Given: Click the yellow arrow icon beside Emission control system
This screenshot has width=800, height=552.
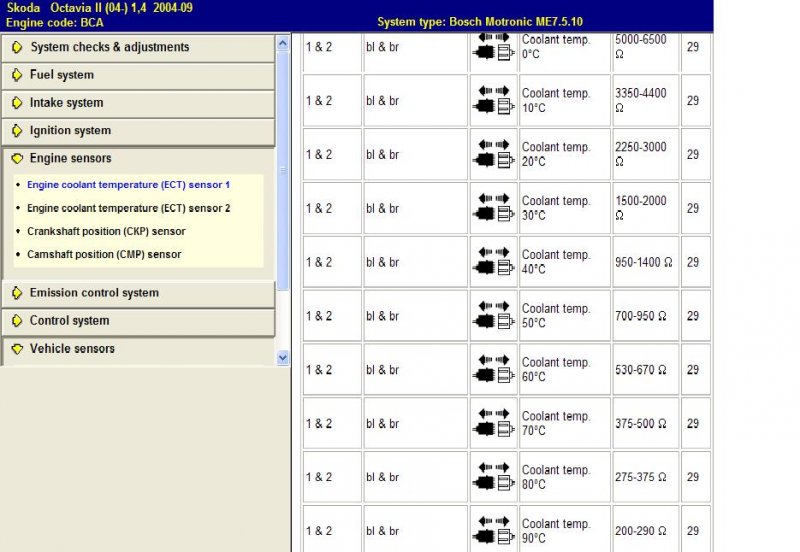Looking at the screenshot, I should tap(17, 293).
